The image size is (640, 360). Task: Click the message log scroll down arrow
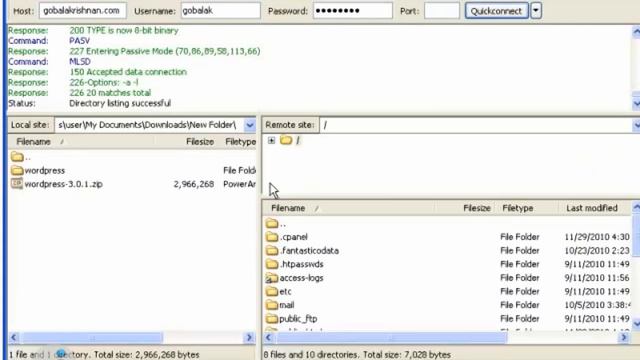pyautogui.click(x=636, y=104)
